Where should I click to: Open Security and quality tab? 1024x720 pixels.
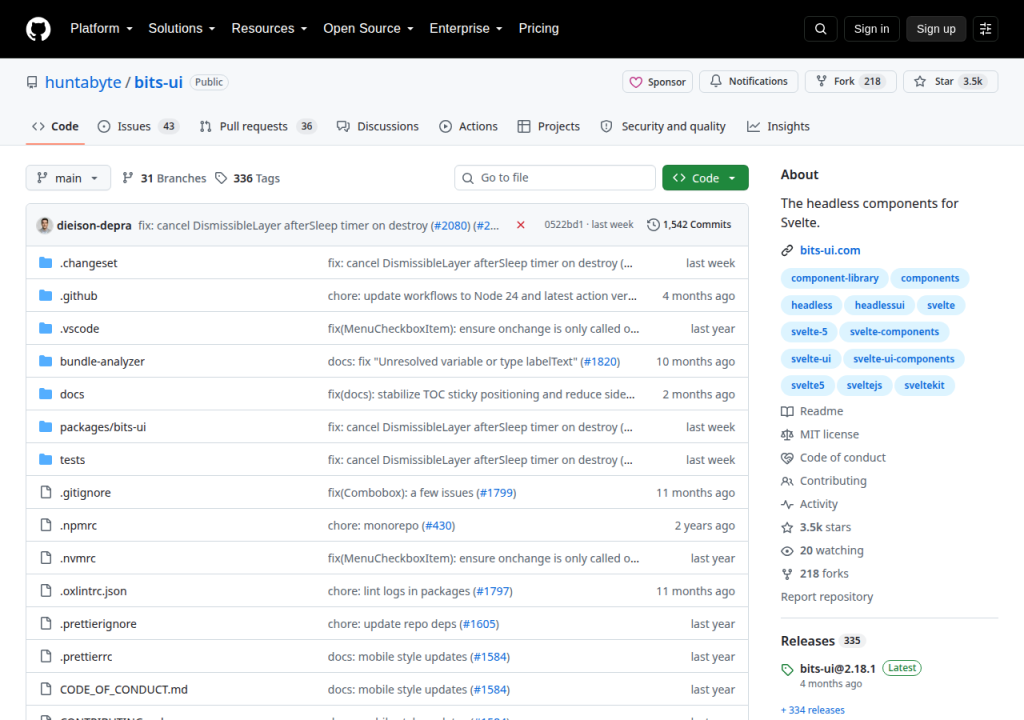point(663,127)
